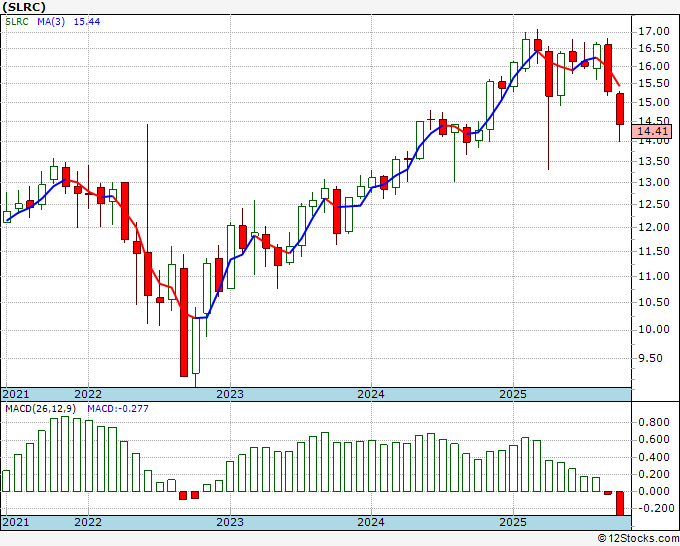Click the 11.00 price axis label

653,277
